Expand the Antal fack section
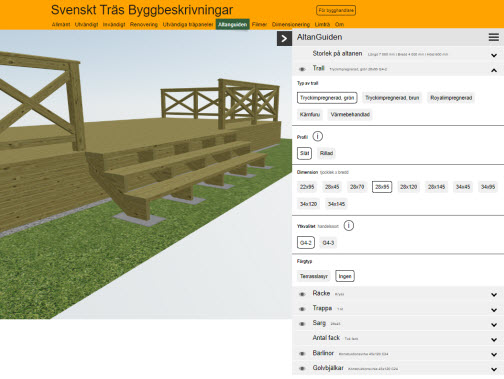The height and width of the screenshot is (379, 504). click(494, 340)
